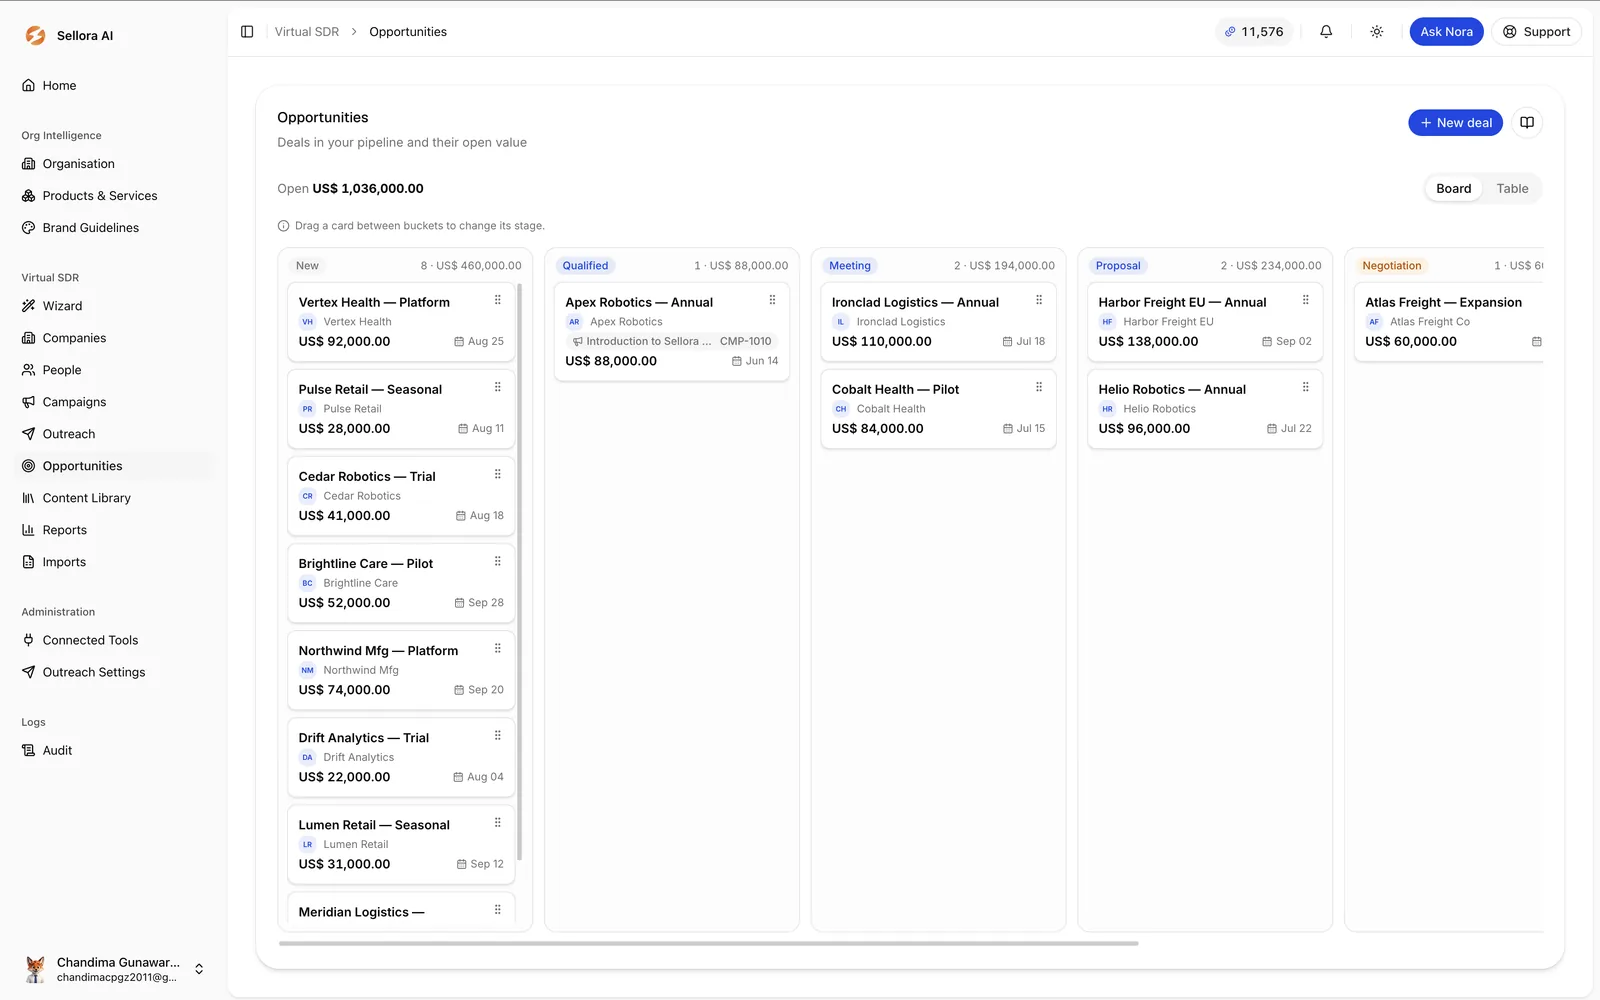Image resolution: width=1600 pixels, height=1000 pixels.
Task: Click the Meeting stage label
Action: [850, 266]
